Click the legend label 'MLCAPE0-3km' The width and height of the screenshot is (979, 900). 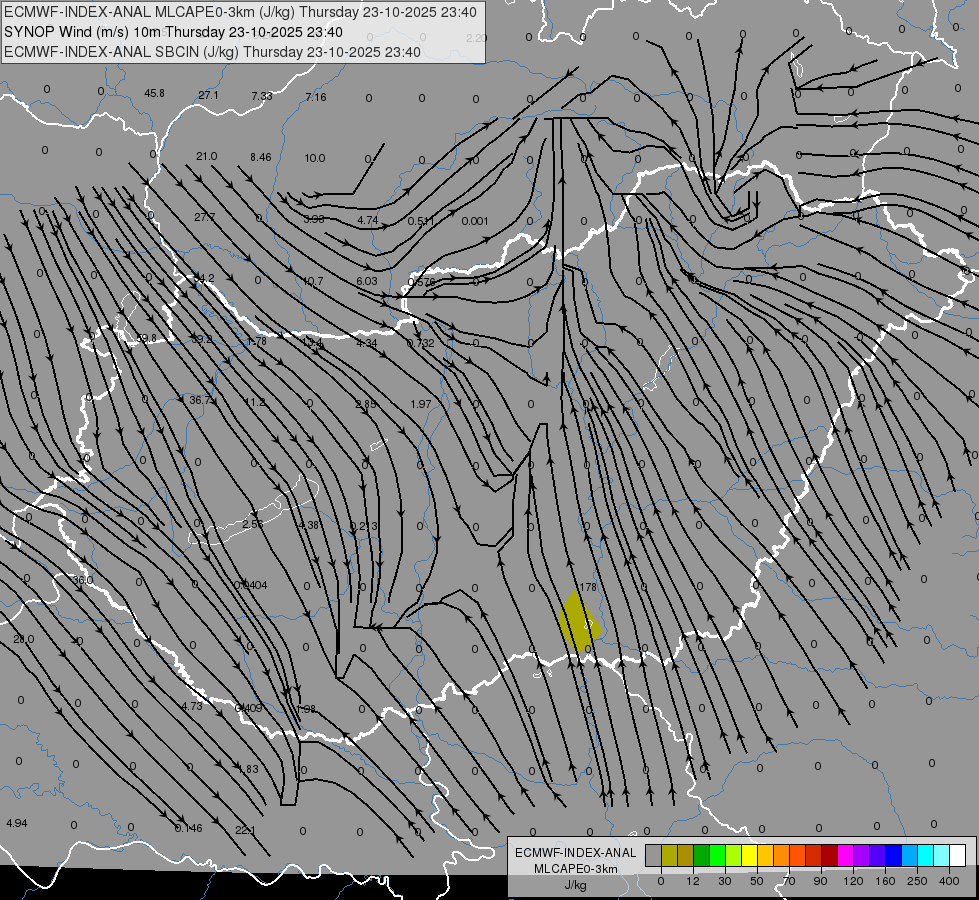click(576, 869)
